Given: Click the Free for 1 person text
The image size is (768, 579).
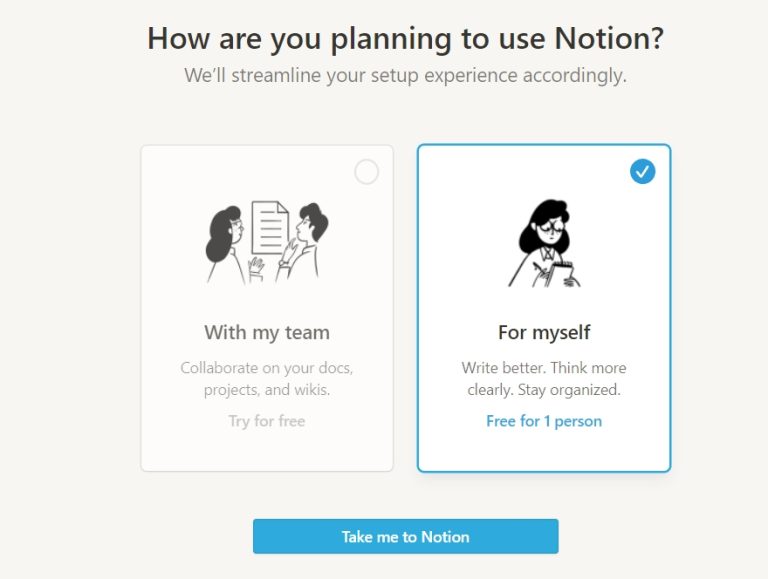Looking at the screenshot, I should 544,421.
